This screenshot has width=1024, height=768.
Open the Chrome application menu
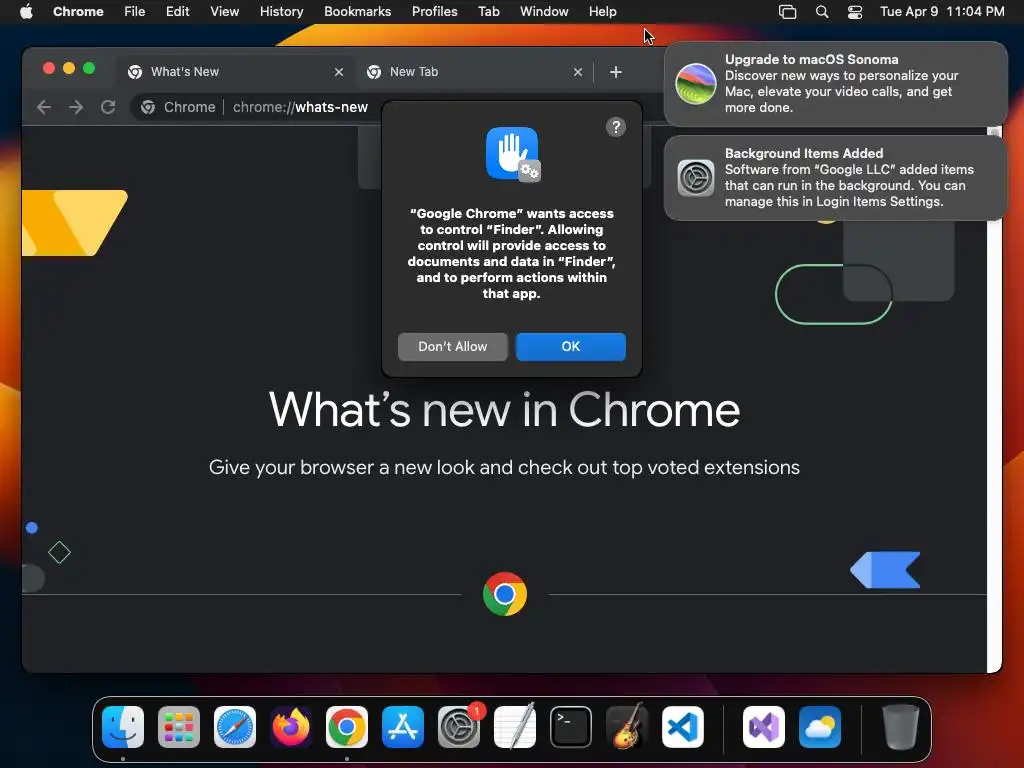(78, 11)
